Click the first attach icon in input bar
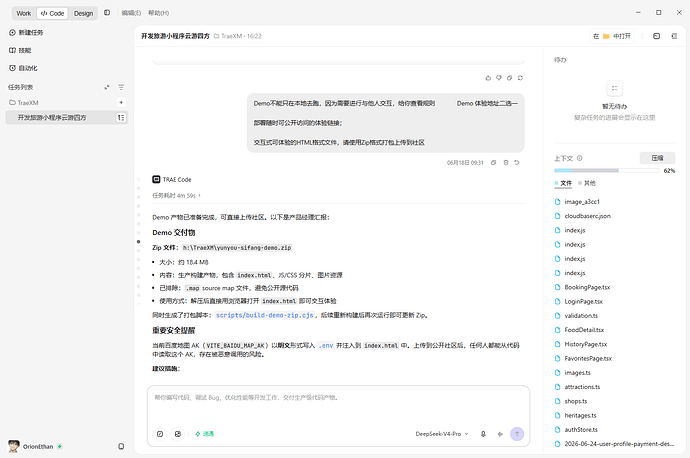690x458 pixels. 160,434
